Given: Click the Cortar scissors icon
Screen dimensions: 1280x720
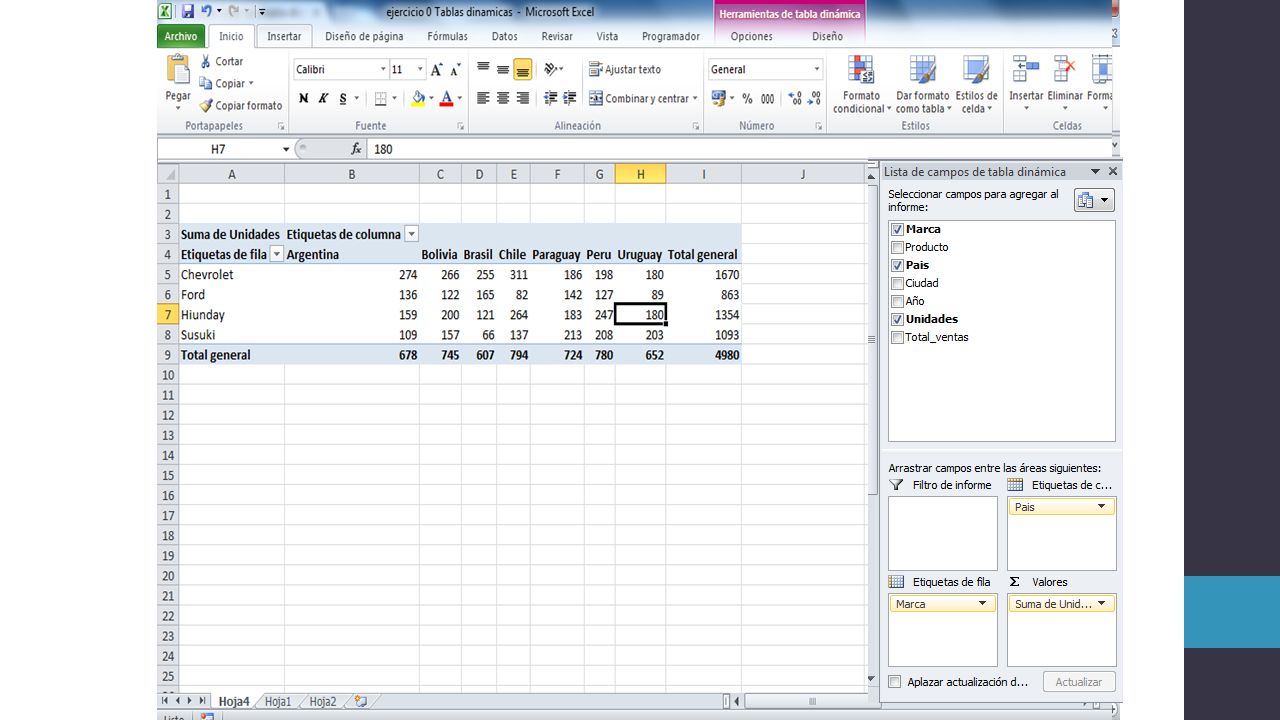Looking at the screenshot, I should pyautogui.click(x=206, y=61).
